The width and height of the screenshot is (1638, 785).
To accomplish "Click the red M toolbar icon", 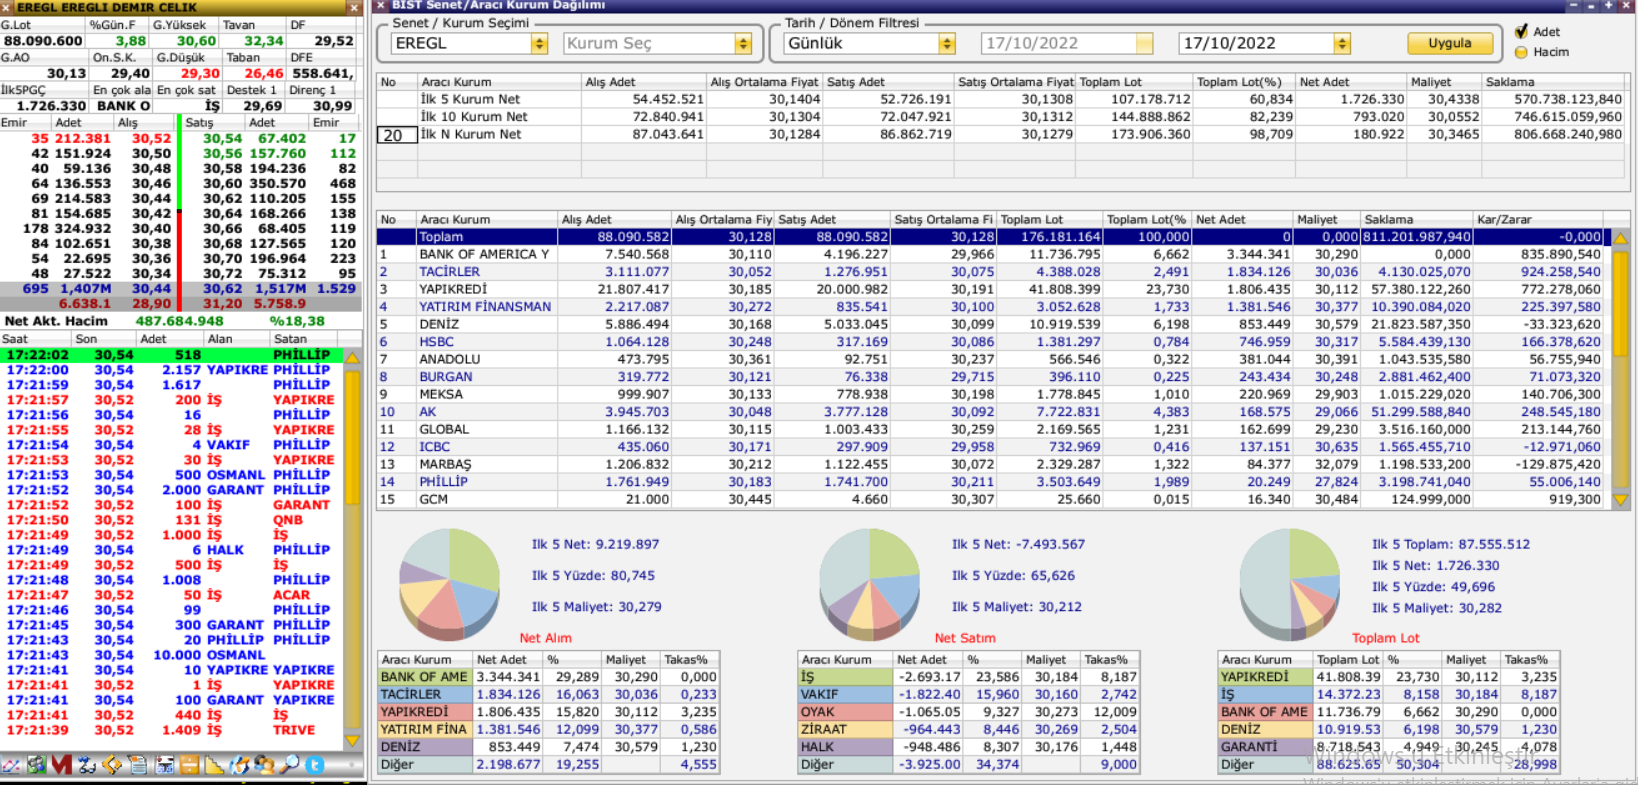I will tap(61, 765).
